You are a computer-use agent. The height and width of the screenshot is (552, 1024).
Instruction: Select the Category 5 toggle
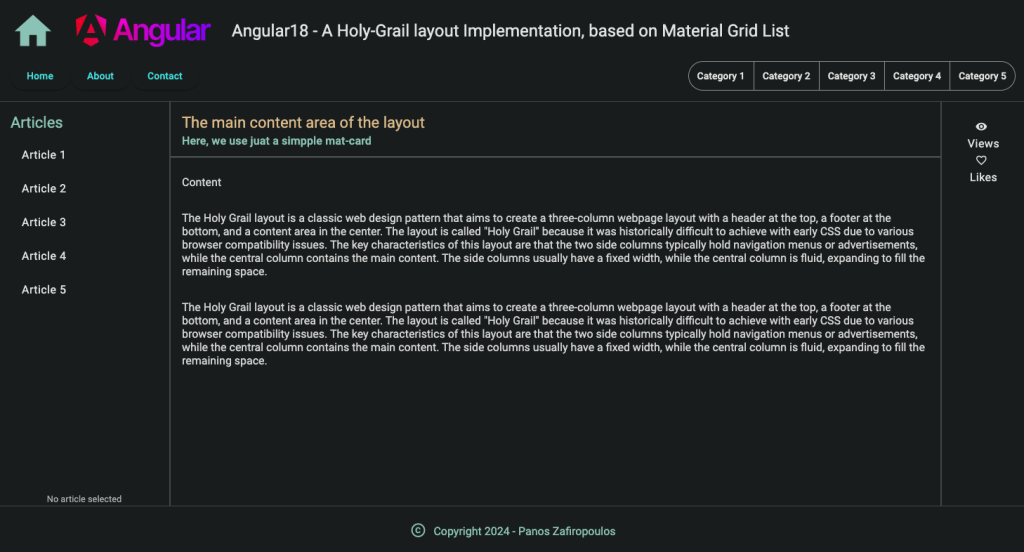(x=982, y=76)
